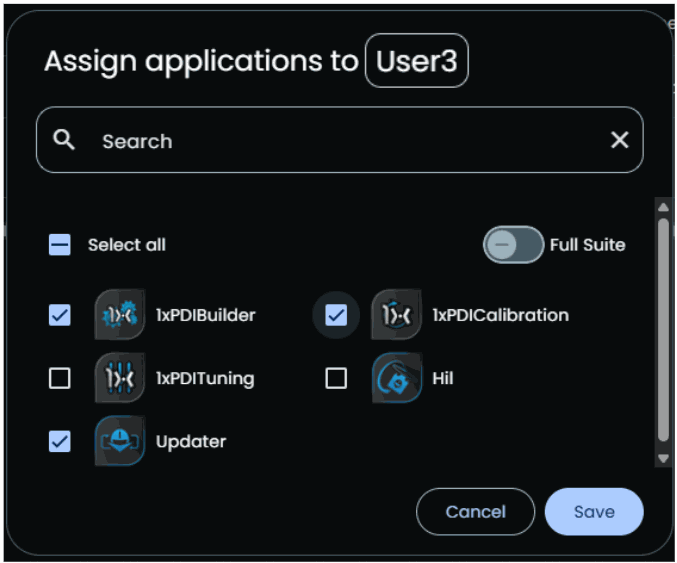
Task: Click the scrollbar down arrow
Action: (x=662, y=458)
